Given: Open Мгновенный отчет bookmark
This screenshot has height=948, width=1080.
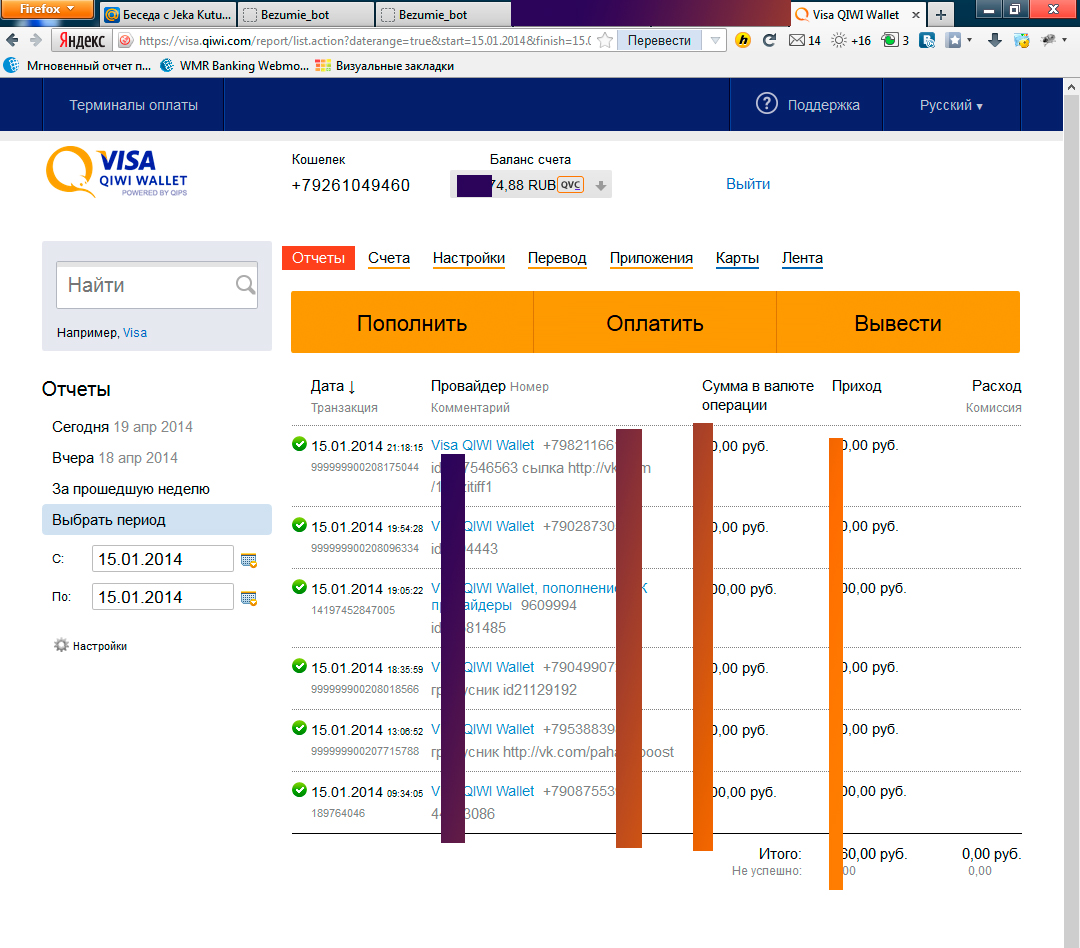Looking at the screenshot, I should (x=78, y=65).
